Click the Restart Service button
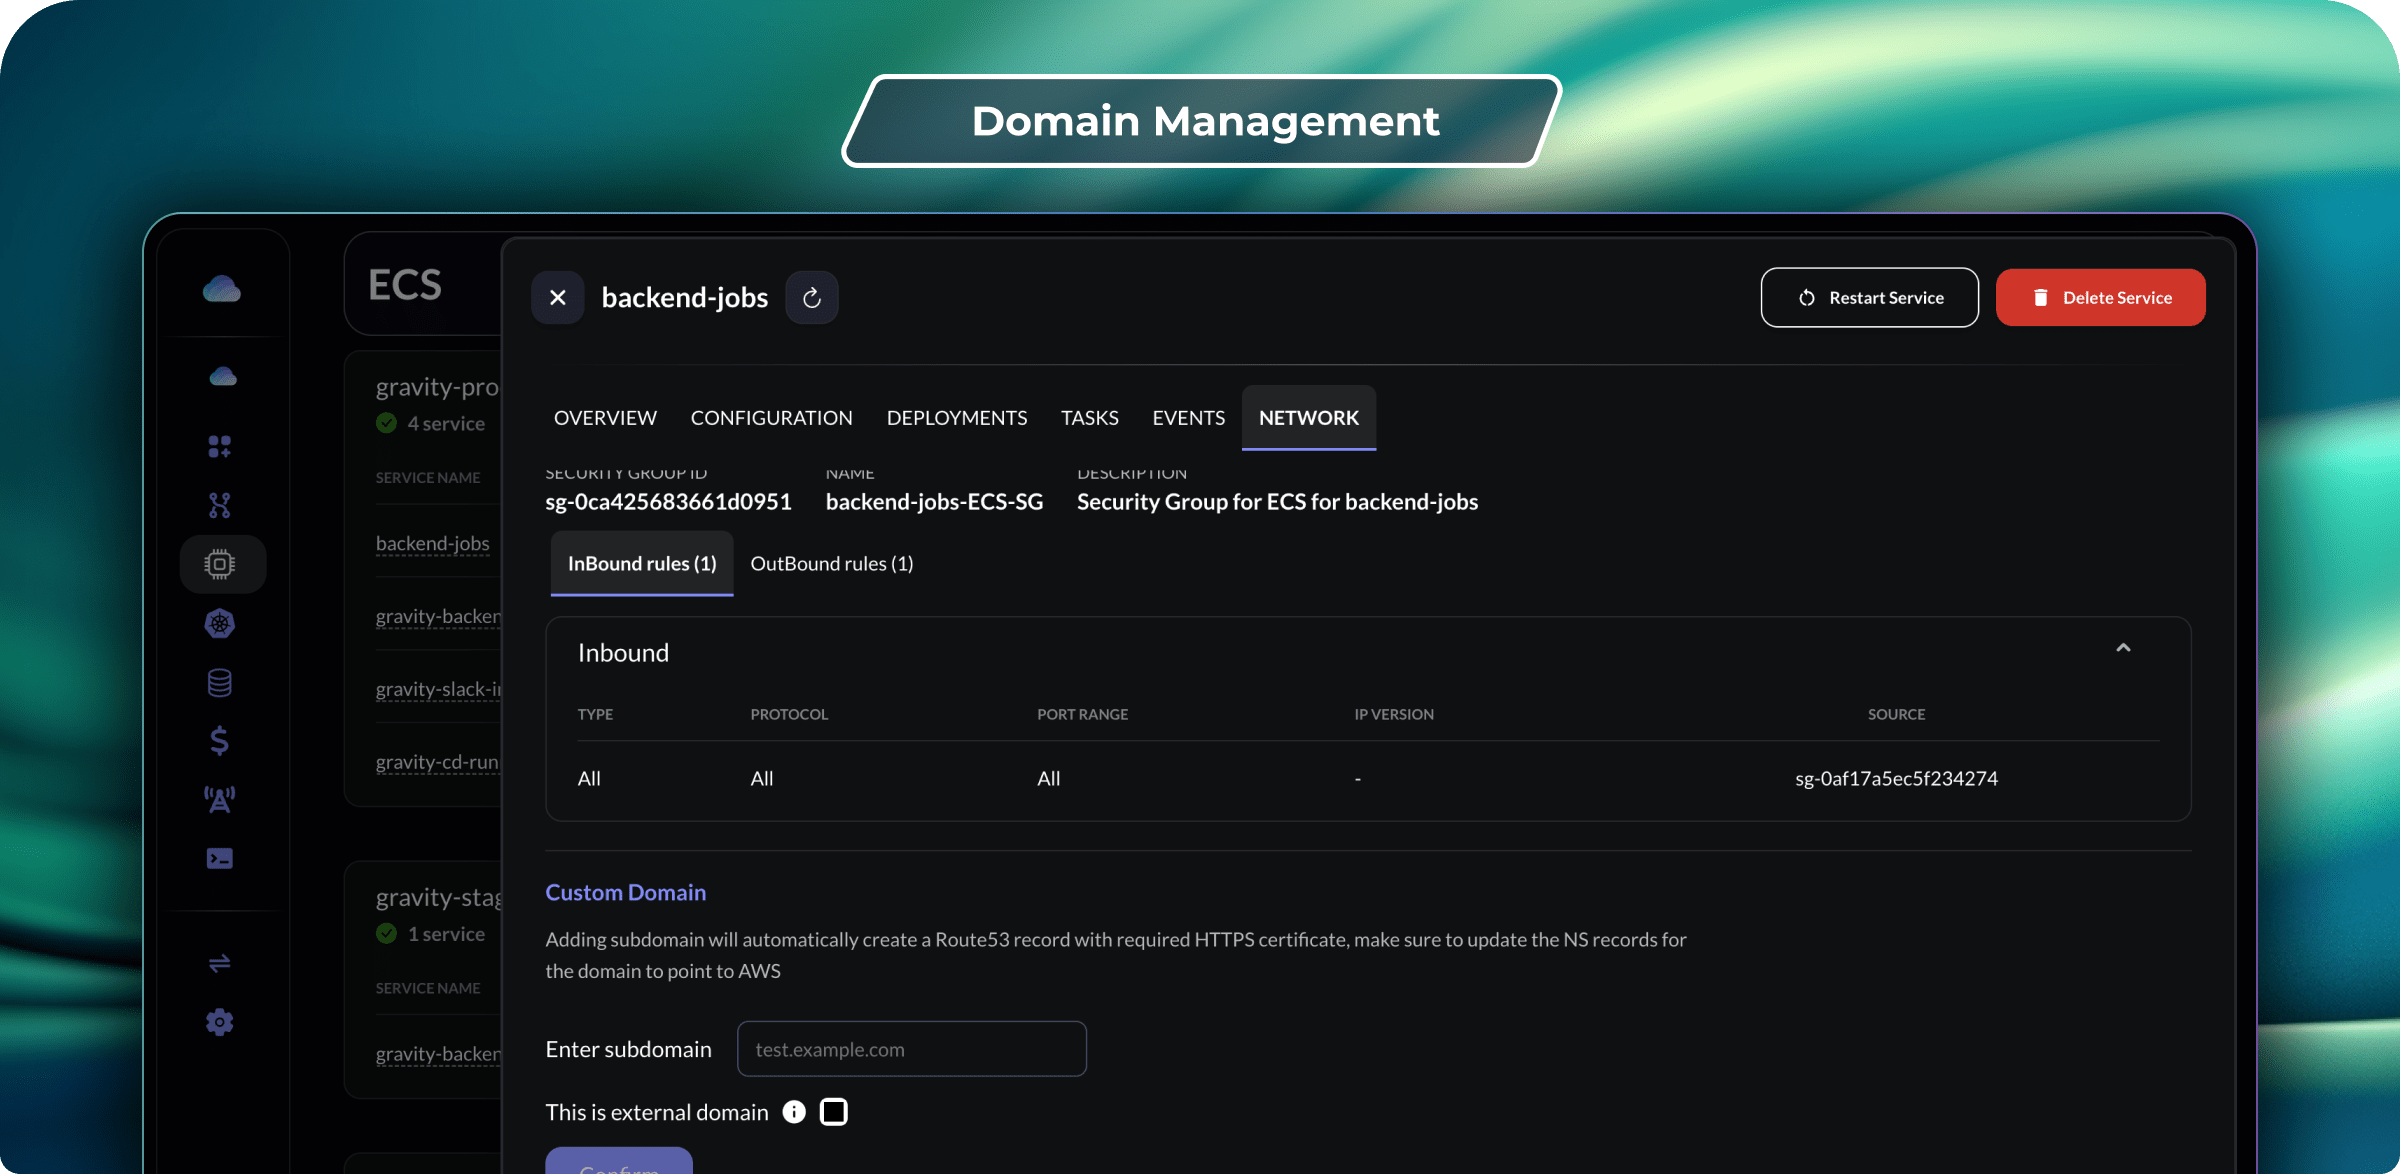 (1869, 297)
